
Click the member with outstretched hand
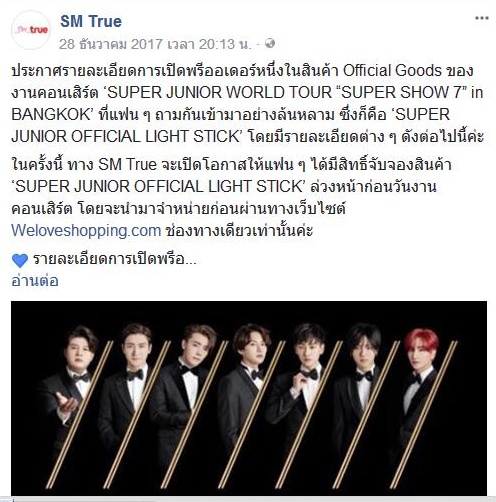[68, 393]
